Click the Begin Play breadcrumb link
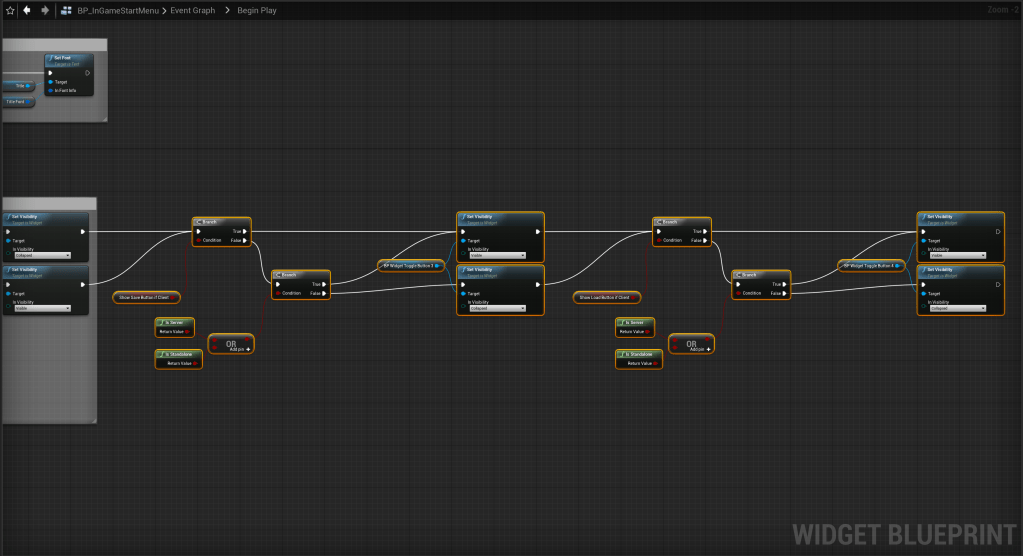Screen dimensions: 1023x556 pos(257,10)
